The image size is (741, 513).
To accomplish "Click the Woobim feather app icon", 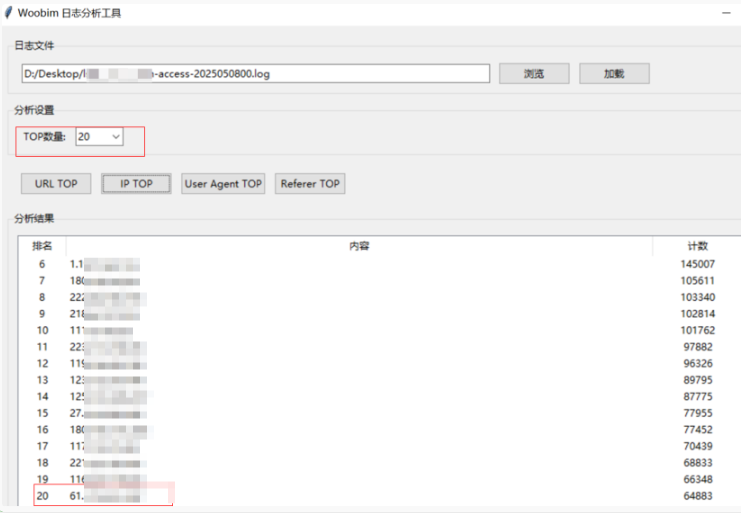I will (x=8, y=13).
